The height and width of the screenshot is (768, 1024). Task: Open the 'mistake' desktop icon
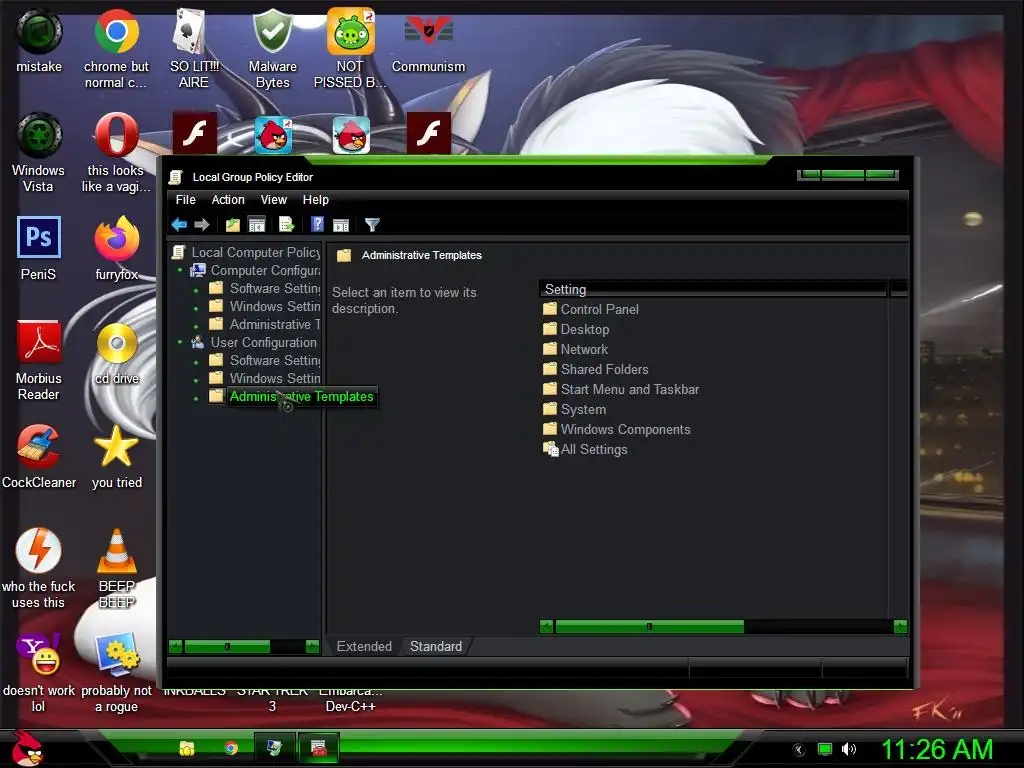point(39,41)
